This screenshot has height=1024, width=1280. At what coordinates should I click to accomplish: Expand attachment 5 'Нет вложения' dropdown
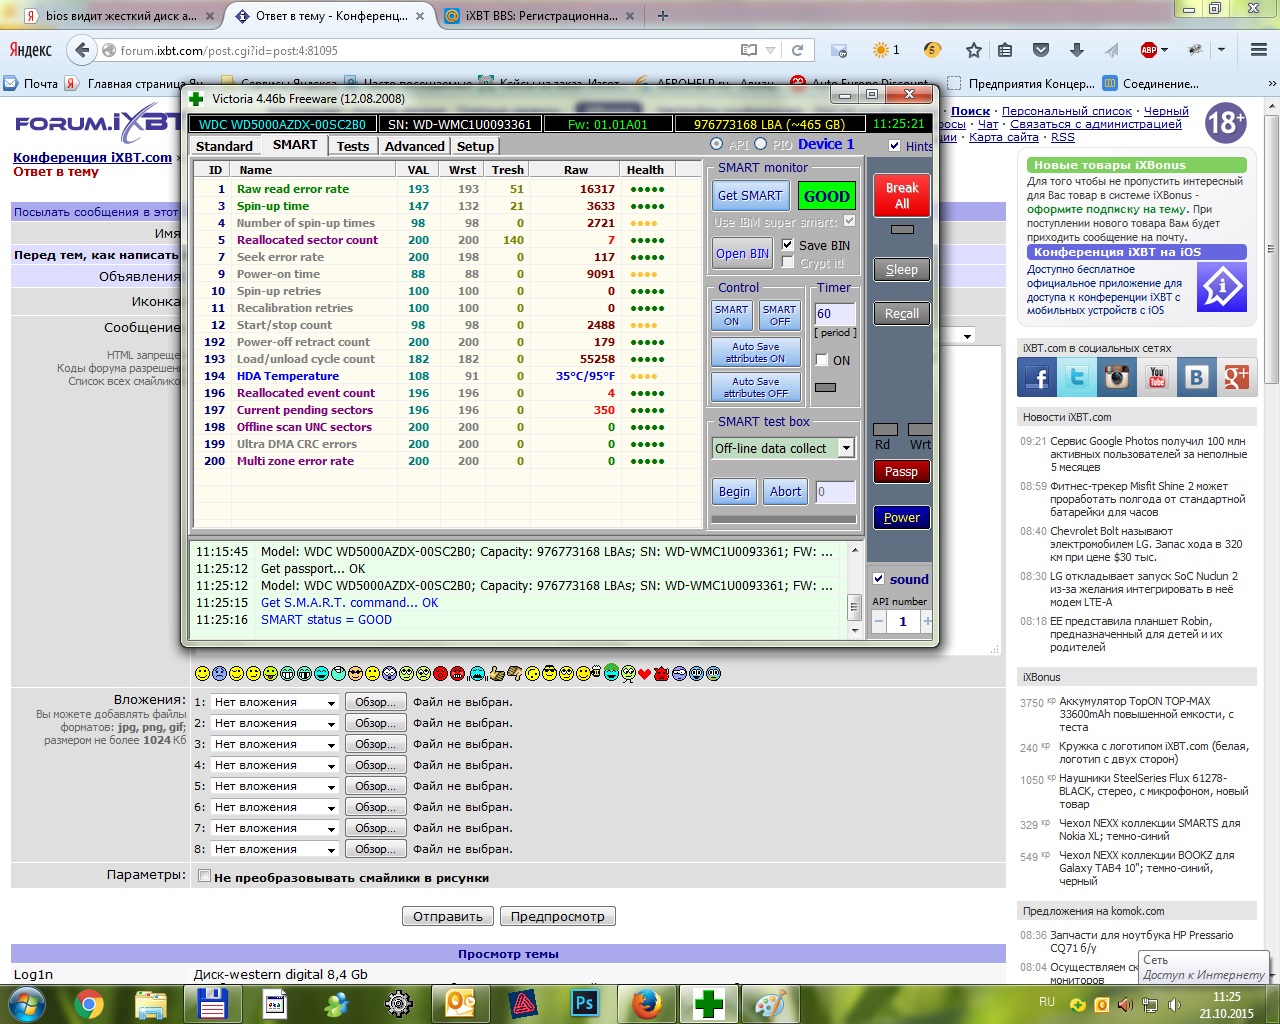tap(275, 786)
